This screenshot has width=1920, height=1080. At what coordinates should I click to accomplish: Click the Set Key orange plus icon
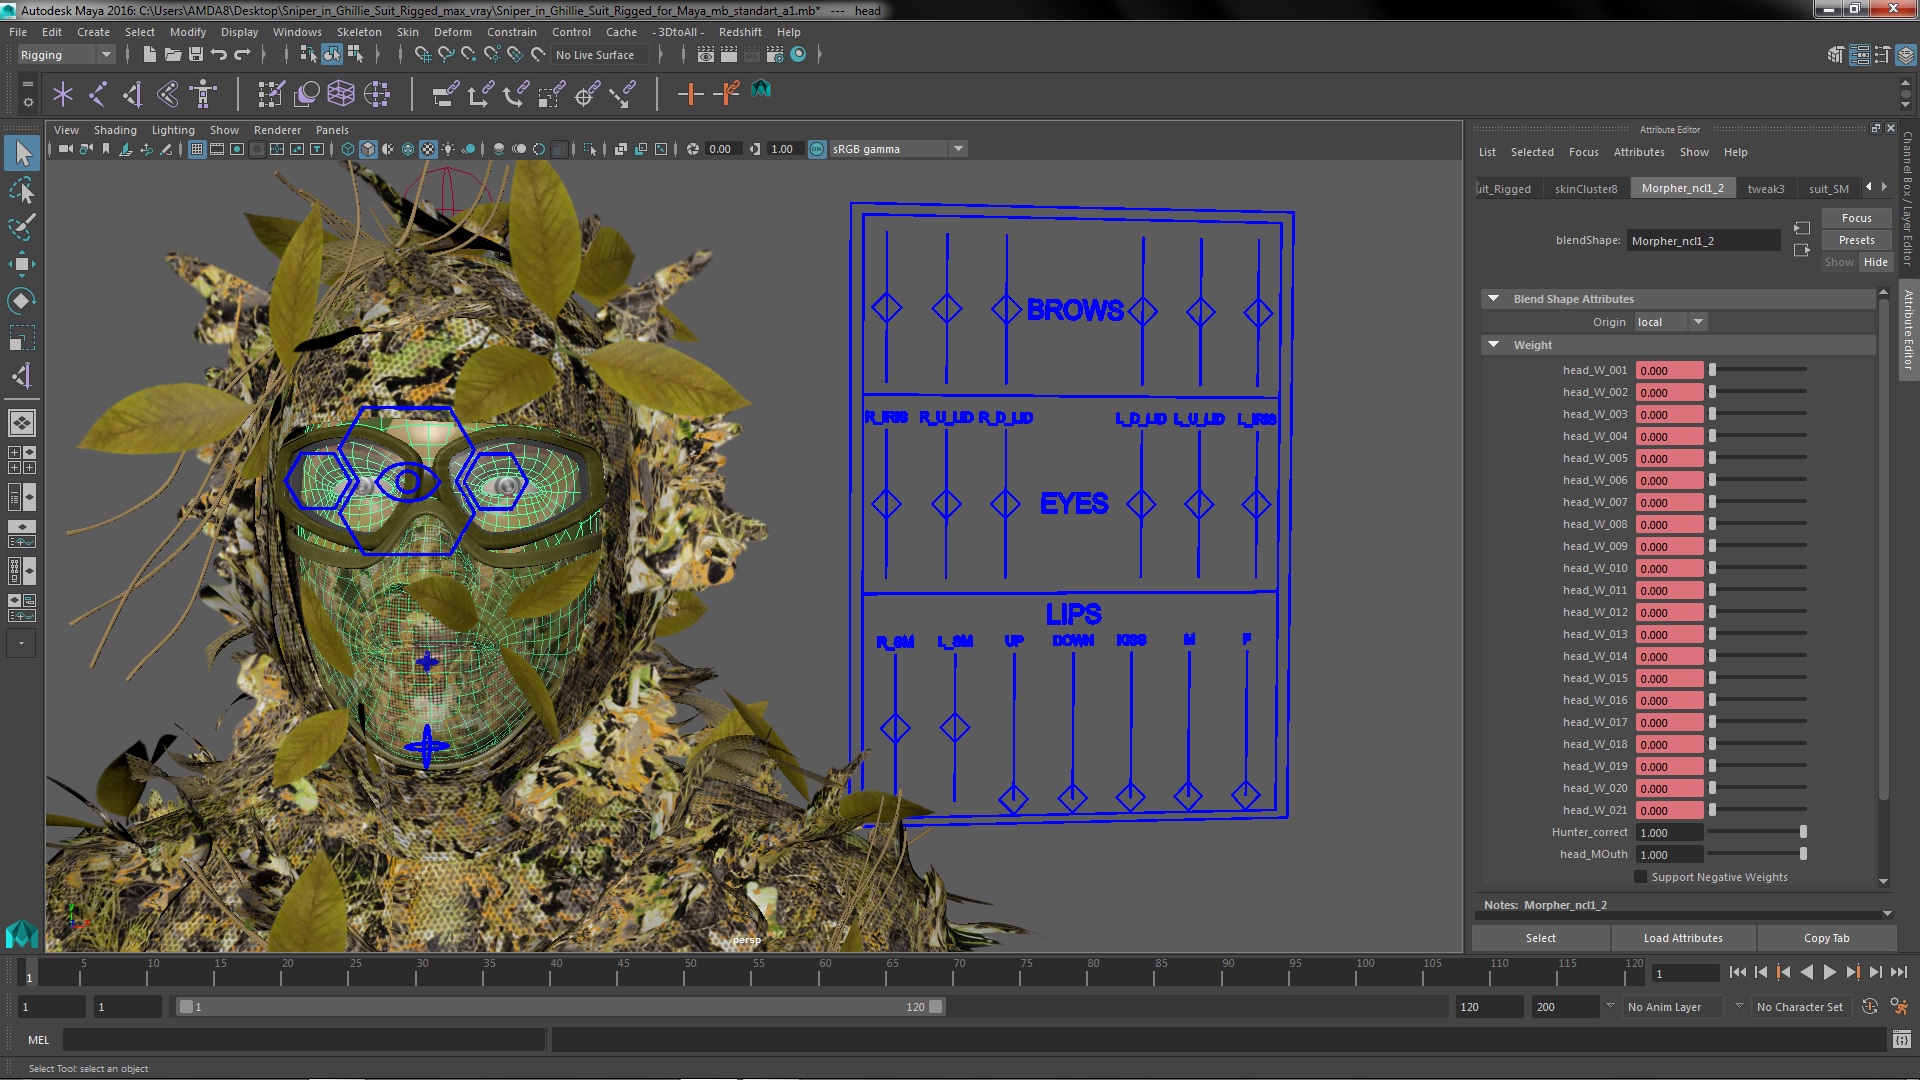pyautogui.click(x=690, y=94)
